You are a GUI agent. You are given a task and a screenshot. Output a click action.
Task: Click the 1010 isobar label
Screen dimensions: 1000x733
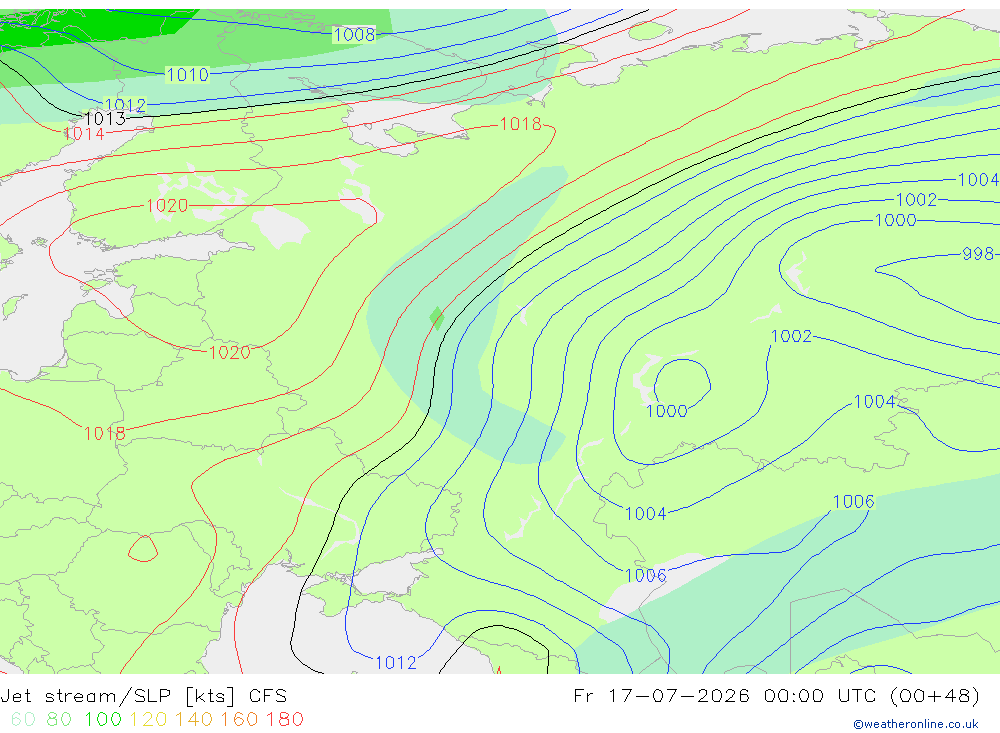tap(187, 75)
